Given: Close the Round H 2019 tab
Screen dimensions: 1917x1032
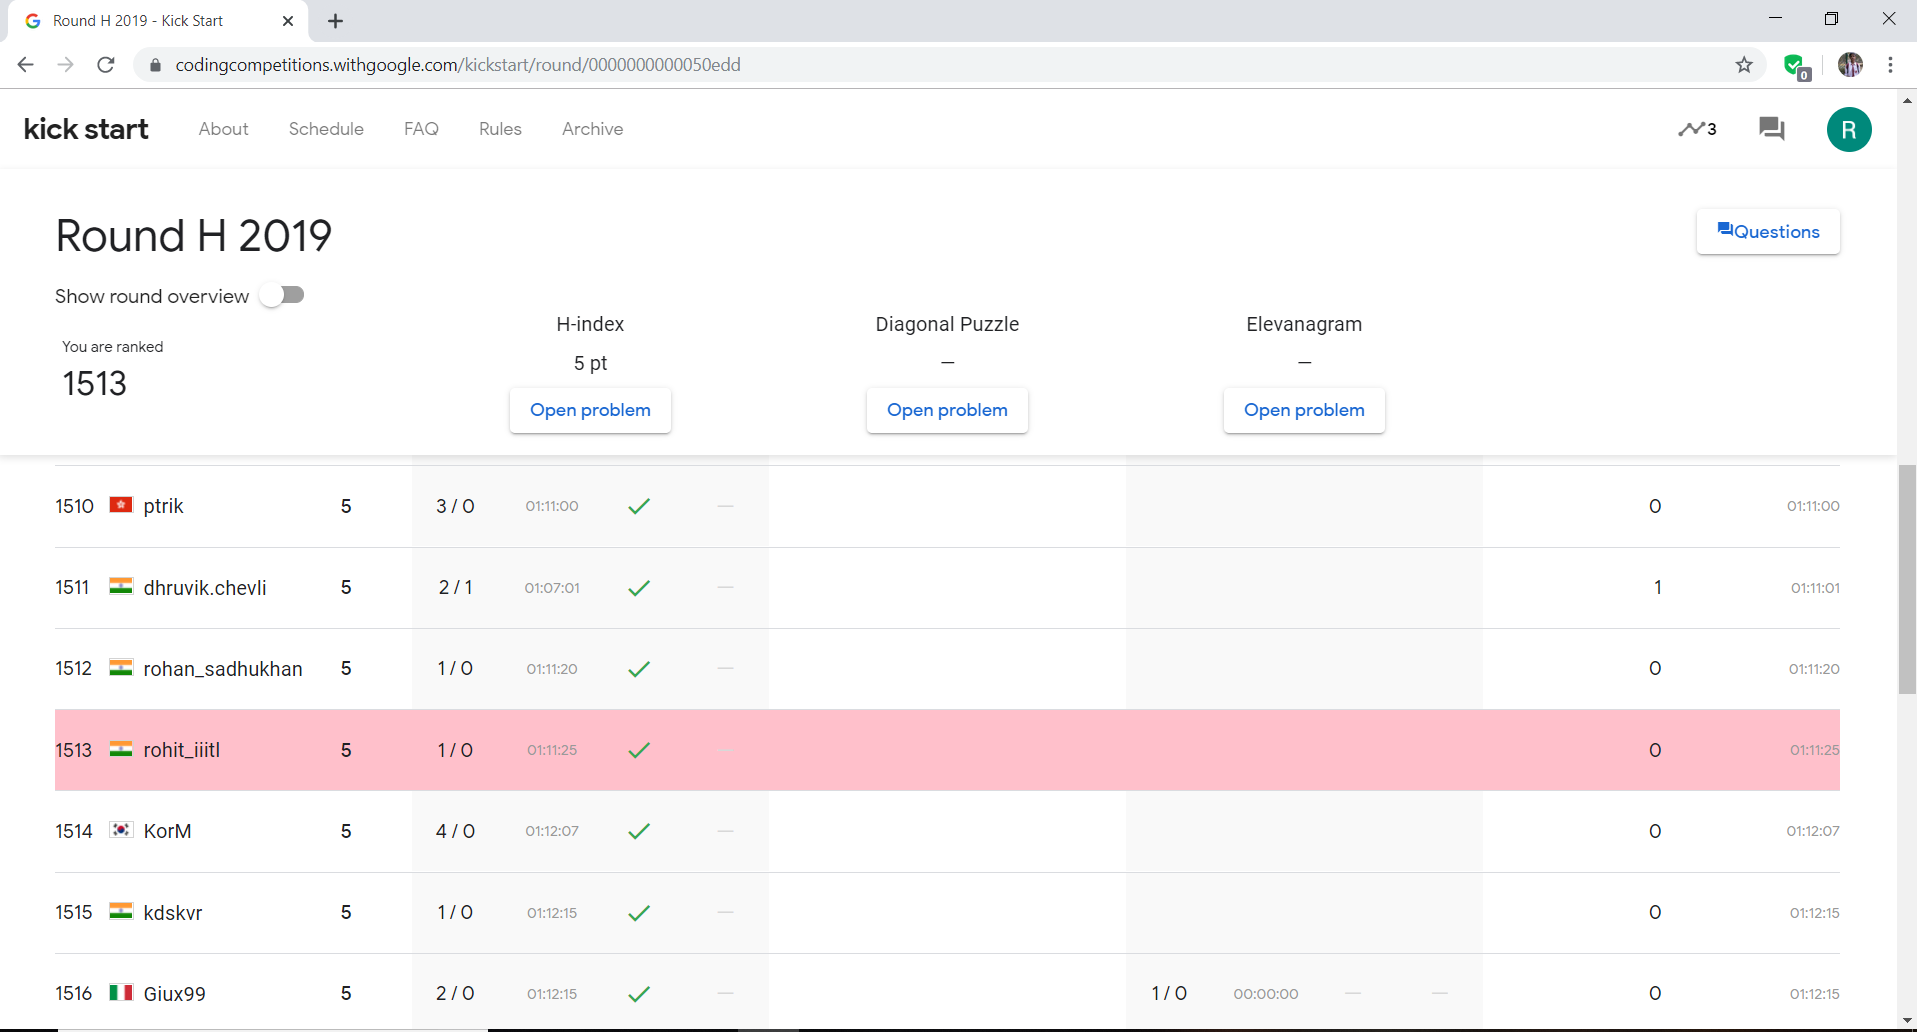Looking at the screenshot, I should (x=288, y=21).
